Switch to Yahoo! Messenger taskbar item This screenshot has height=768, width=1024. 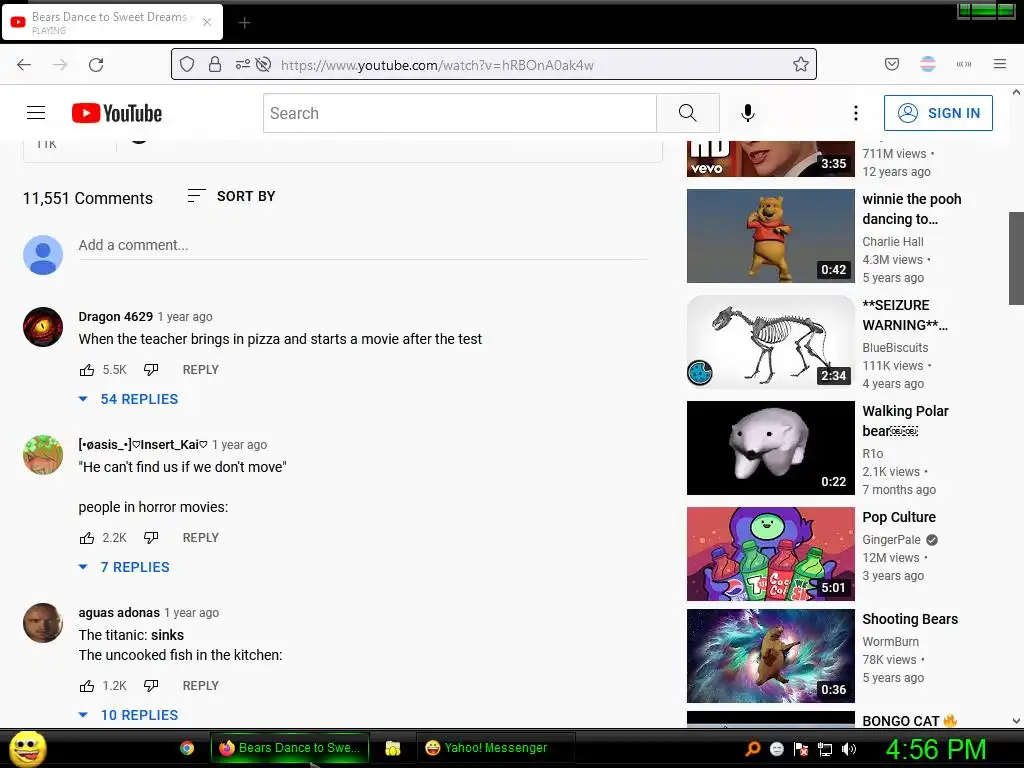(x=496, y=748)
